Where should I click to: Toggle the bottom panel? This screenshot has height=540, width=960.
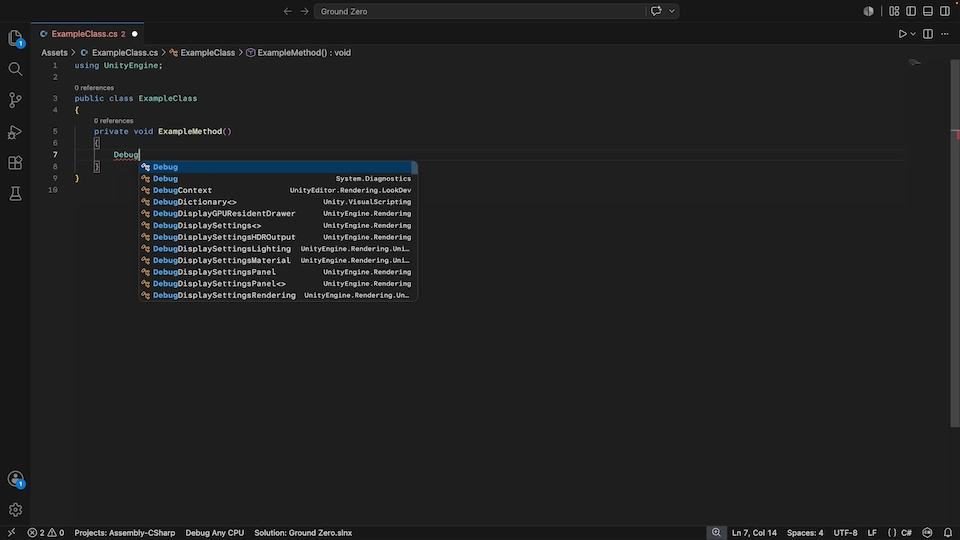pos(928,11)
